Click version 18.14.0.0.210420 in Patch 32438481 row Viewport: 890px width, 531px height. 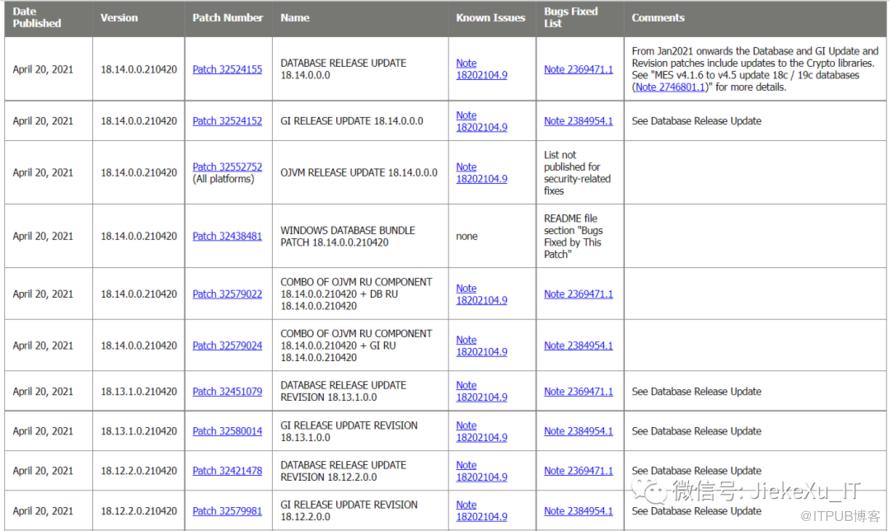139,236
